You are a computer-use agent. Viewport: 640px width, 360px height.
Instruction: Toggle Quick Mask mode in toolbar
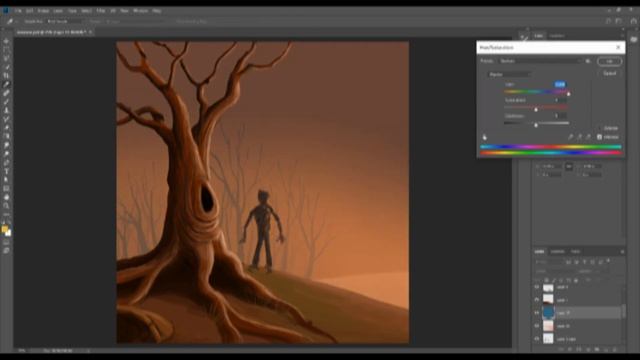(6, 242)
